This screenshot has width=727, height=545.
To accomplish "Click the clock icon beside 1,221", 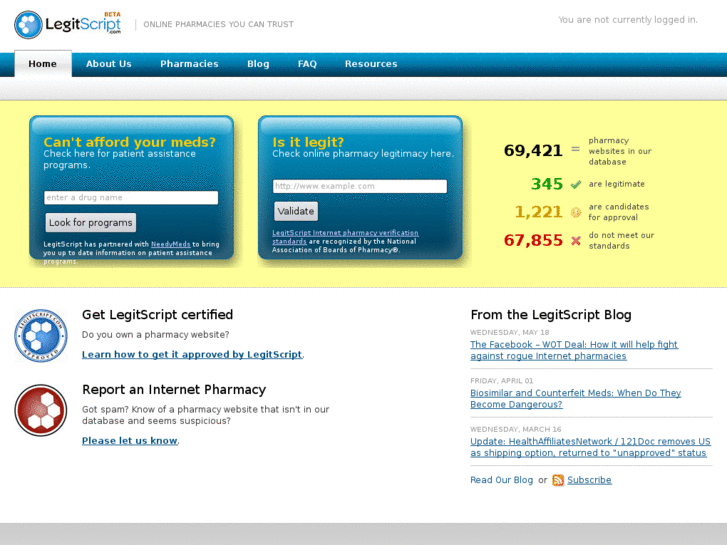I will click(576, 212).
